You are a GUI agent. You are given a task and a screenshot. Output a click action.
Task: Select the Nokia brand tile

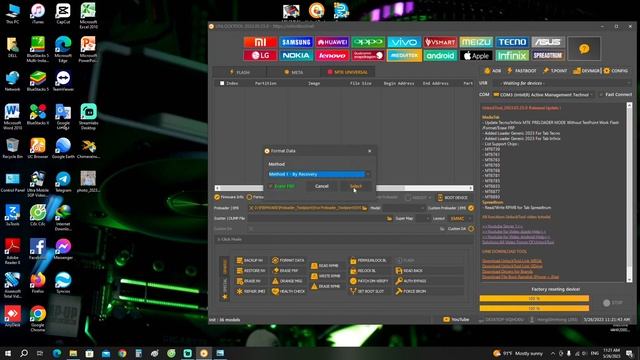pos(296,55)
